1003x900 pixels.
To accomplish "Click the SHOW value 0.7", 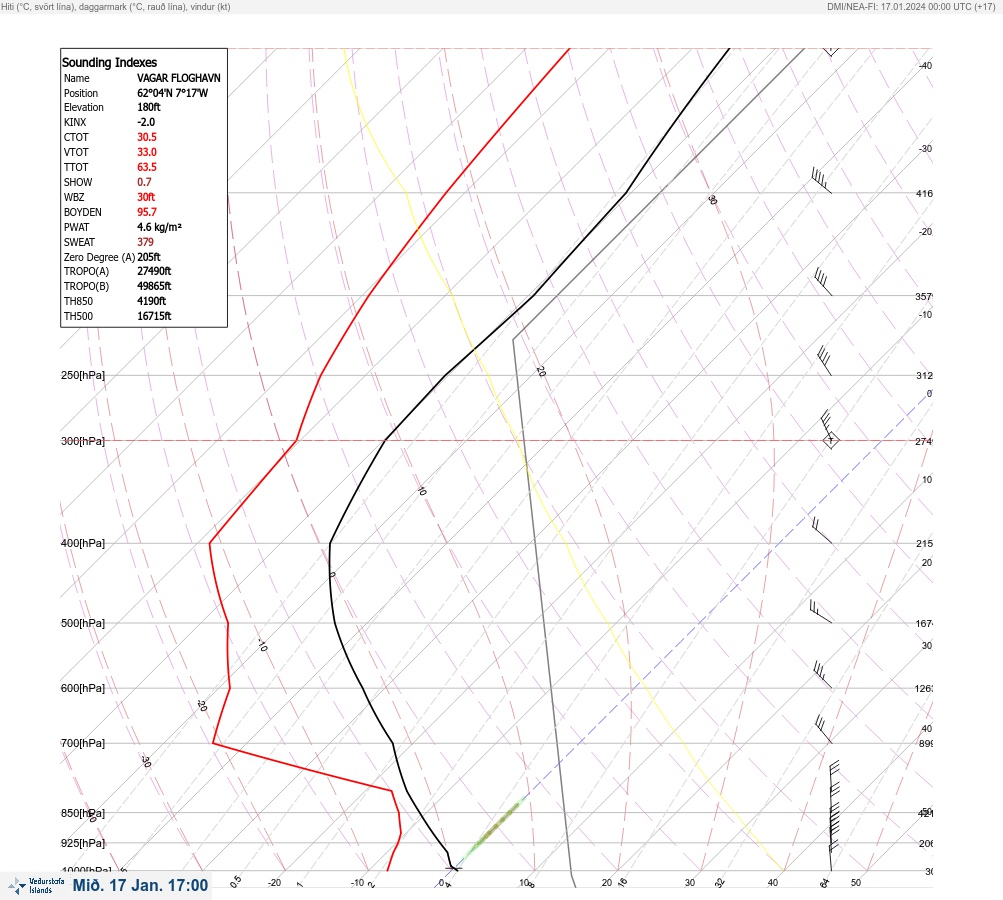I will click(144, 182).
